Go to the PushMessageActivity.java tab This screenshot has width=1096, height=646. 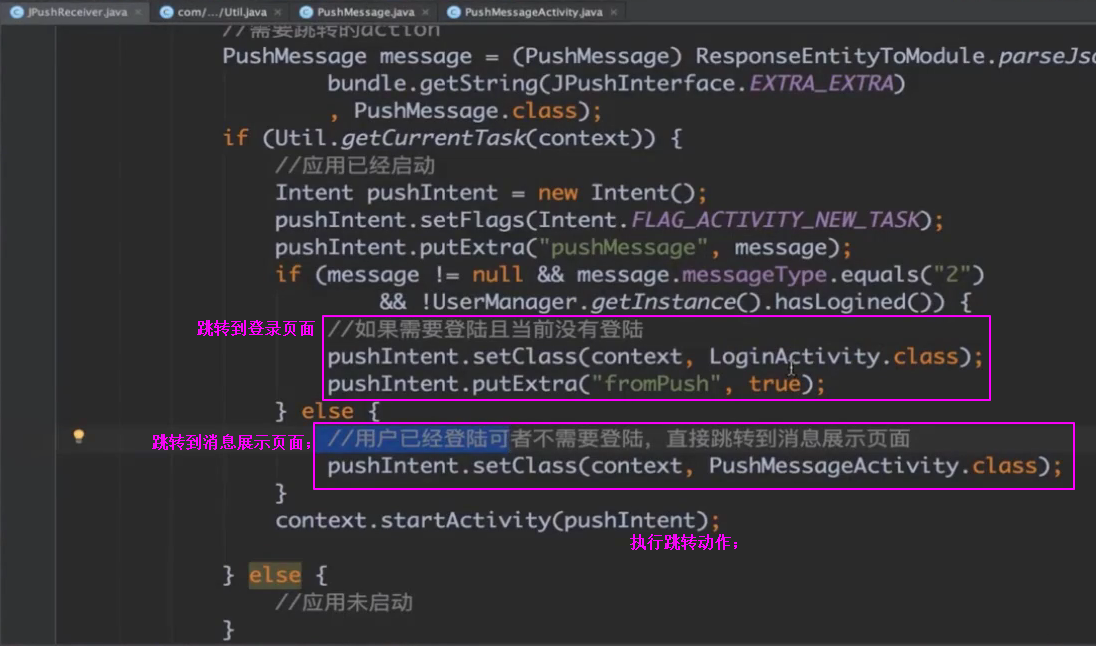click(533, 12)
